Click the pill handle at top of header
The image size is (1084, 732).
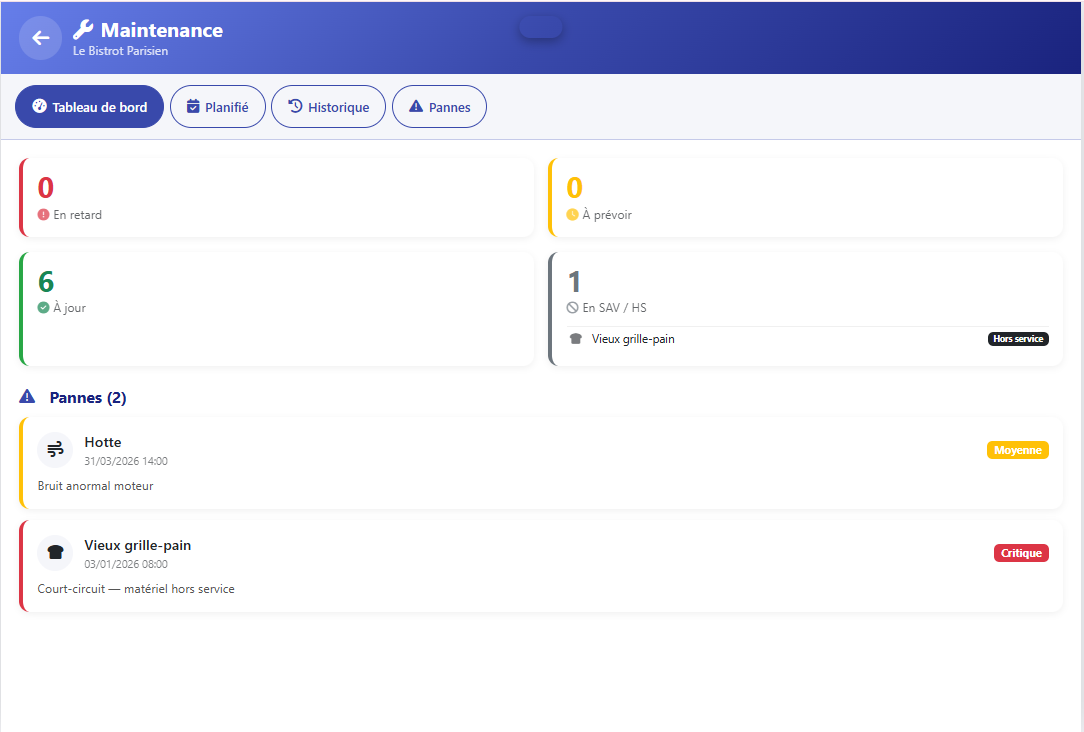pyautogui.click(x=540, y=27)
